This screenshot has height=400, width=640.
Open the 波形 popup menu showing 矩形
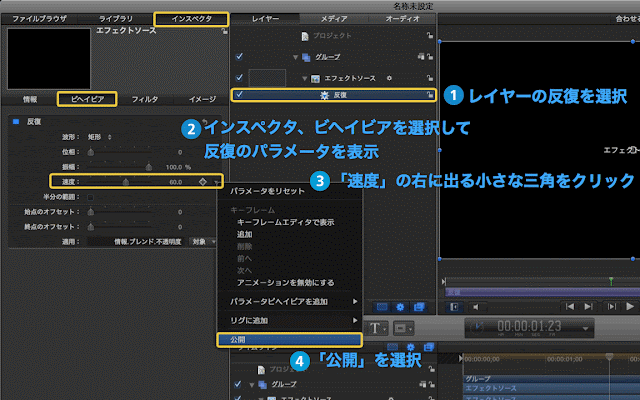pyautogui.click(x=100, y=137)
